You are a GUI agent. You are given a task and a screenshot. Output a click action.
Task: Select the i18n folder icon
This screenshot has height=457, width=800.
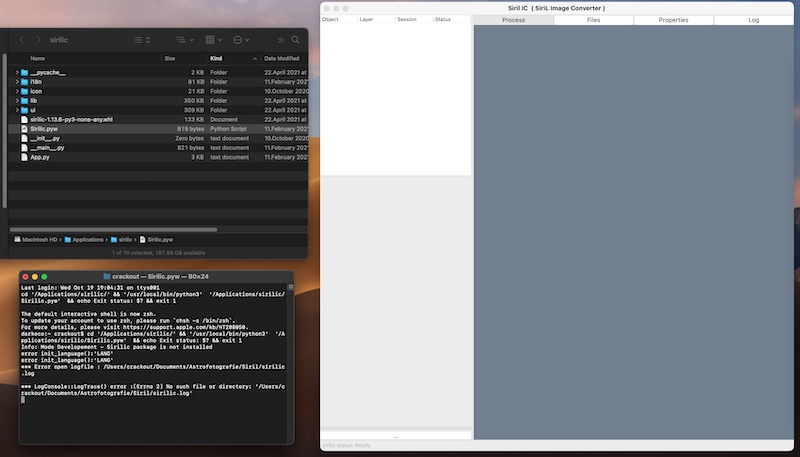(24, 82)
